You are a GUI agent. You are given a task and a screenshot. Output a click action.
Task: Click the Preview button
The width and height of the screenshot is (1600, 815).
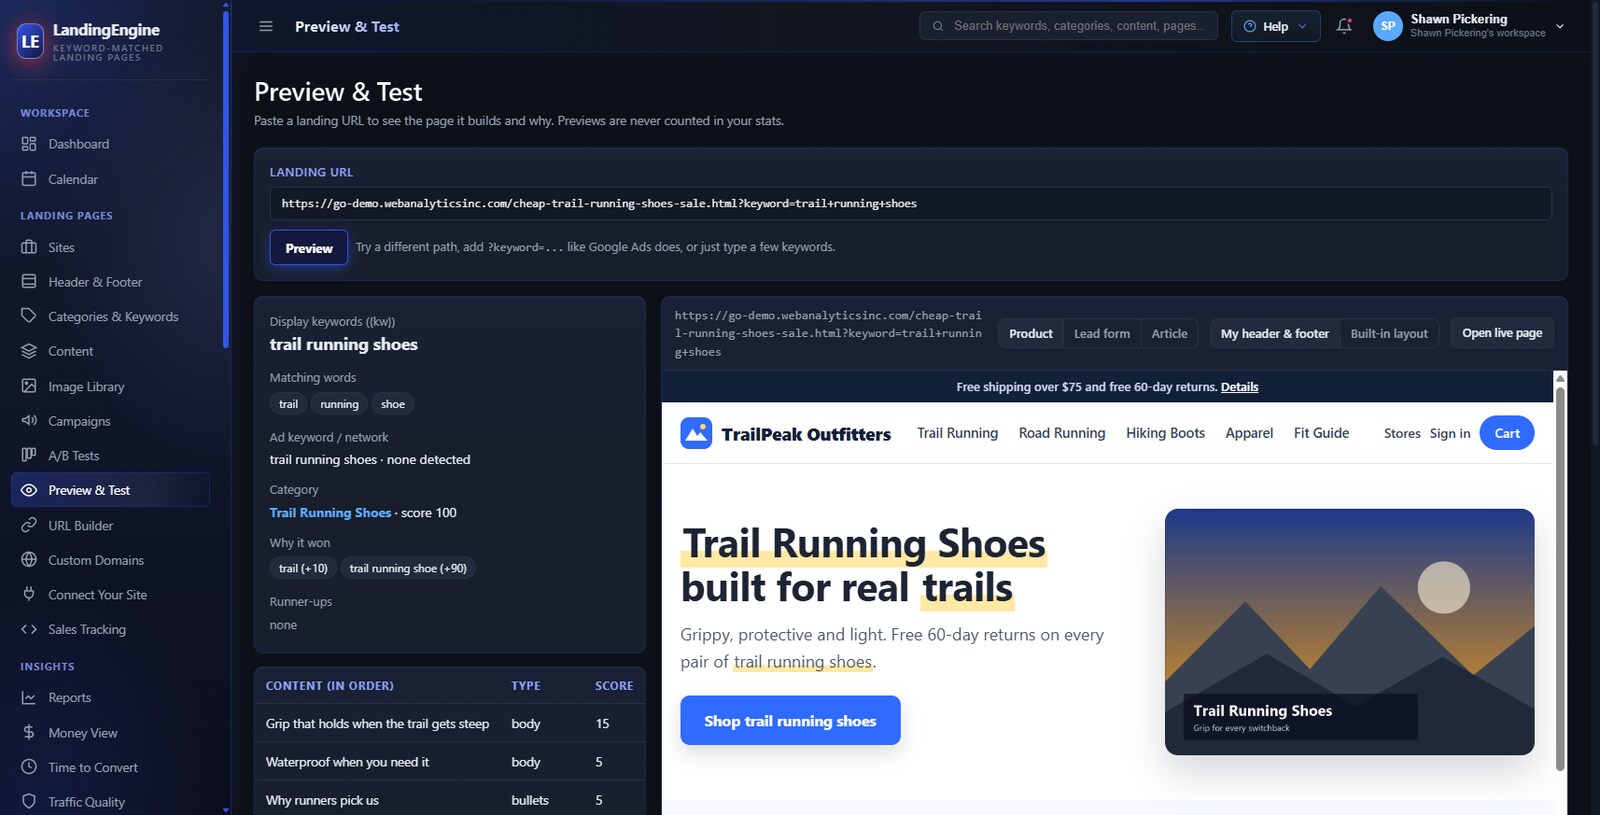[309, 248]
